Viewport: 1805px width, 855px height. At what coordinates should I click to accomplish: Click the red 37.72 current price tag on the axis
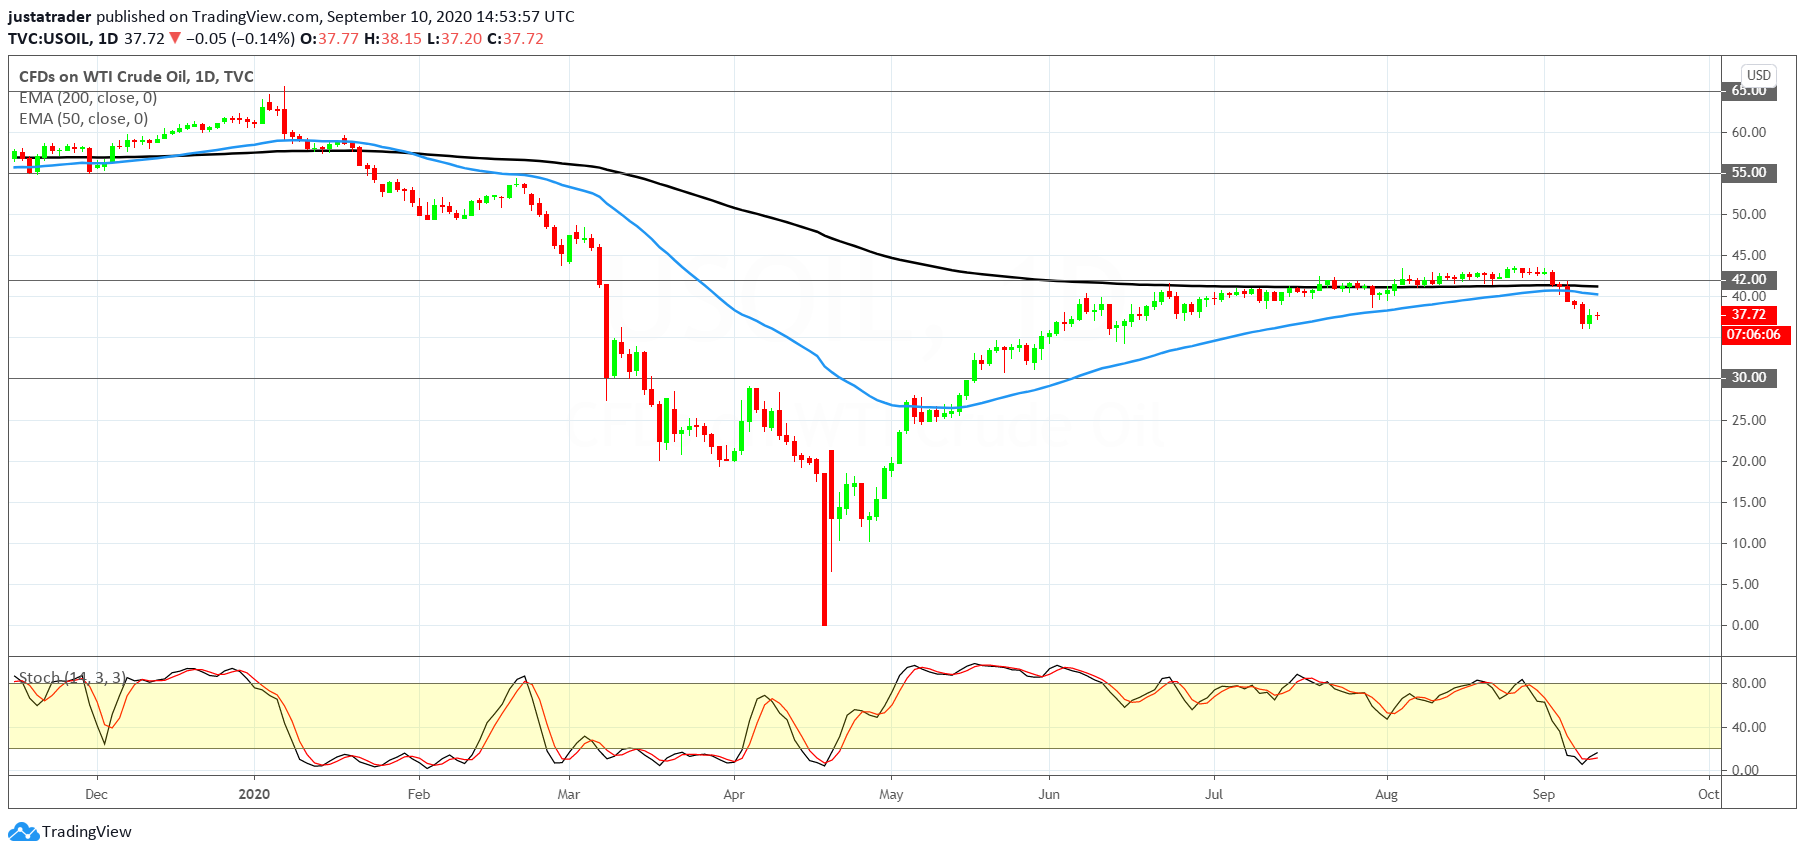pyautogui.click(x=1749, y=315)
